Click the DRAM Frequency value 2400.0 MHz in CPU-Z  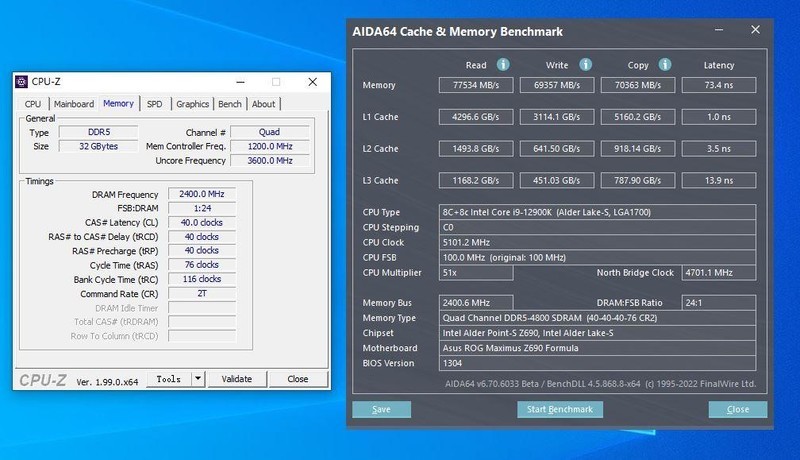(x=202, y=194)
